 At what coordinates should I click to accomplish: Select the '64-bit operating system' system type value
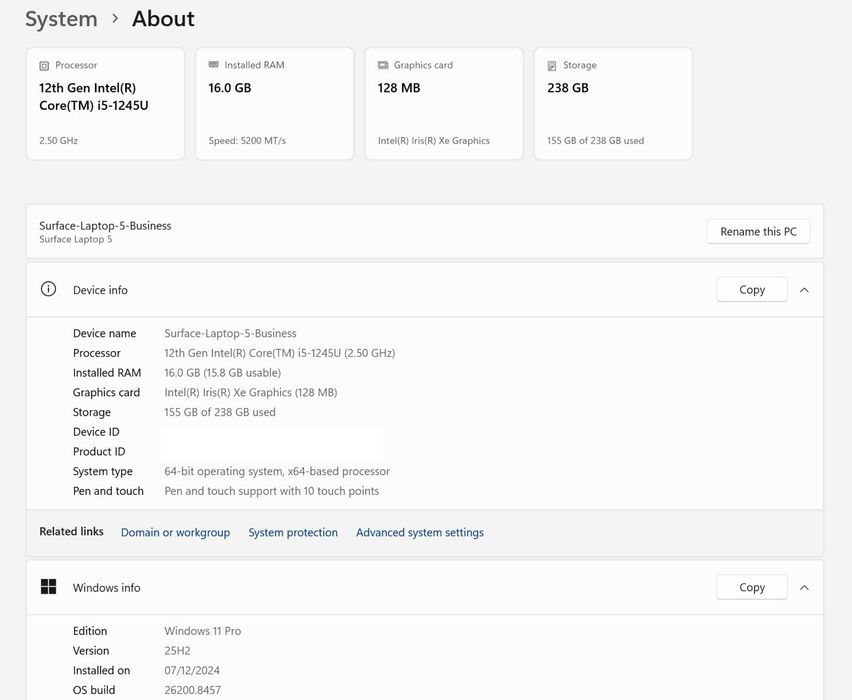(x=277, y=471)
